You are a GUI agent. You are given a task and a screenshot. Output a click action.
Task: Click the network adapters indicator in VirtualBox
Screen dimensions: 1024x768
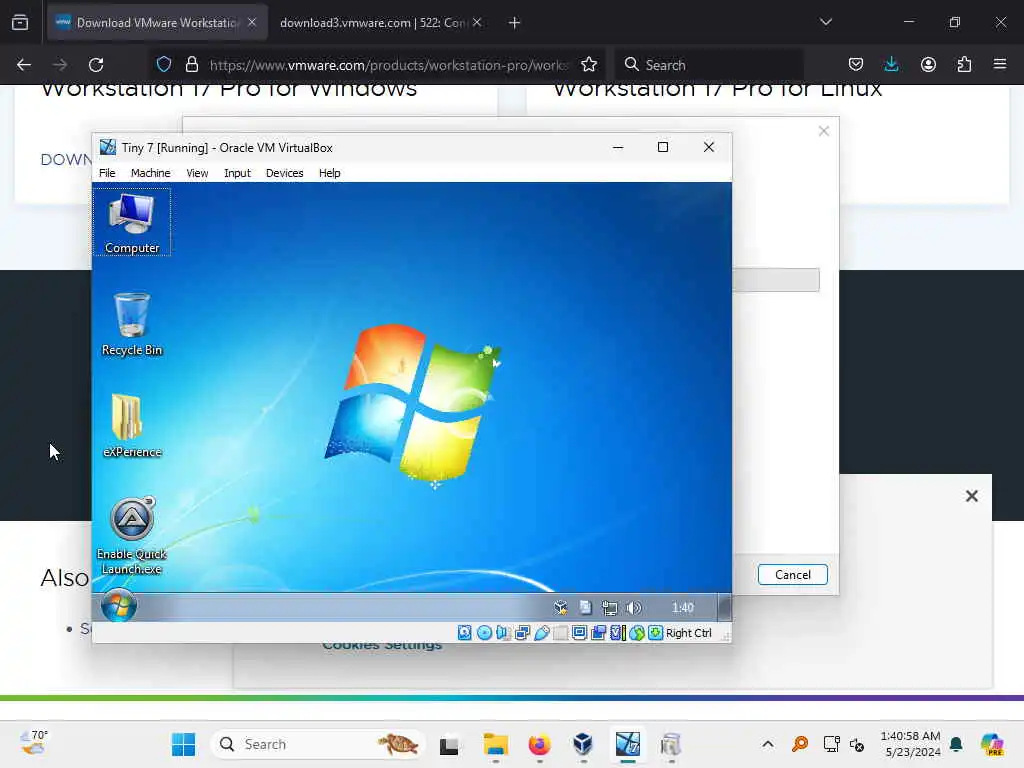click(x=522, y=633)
